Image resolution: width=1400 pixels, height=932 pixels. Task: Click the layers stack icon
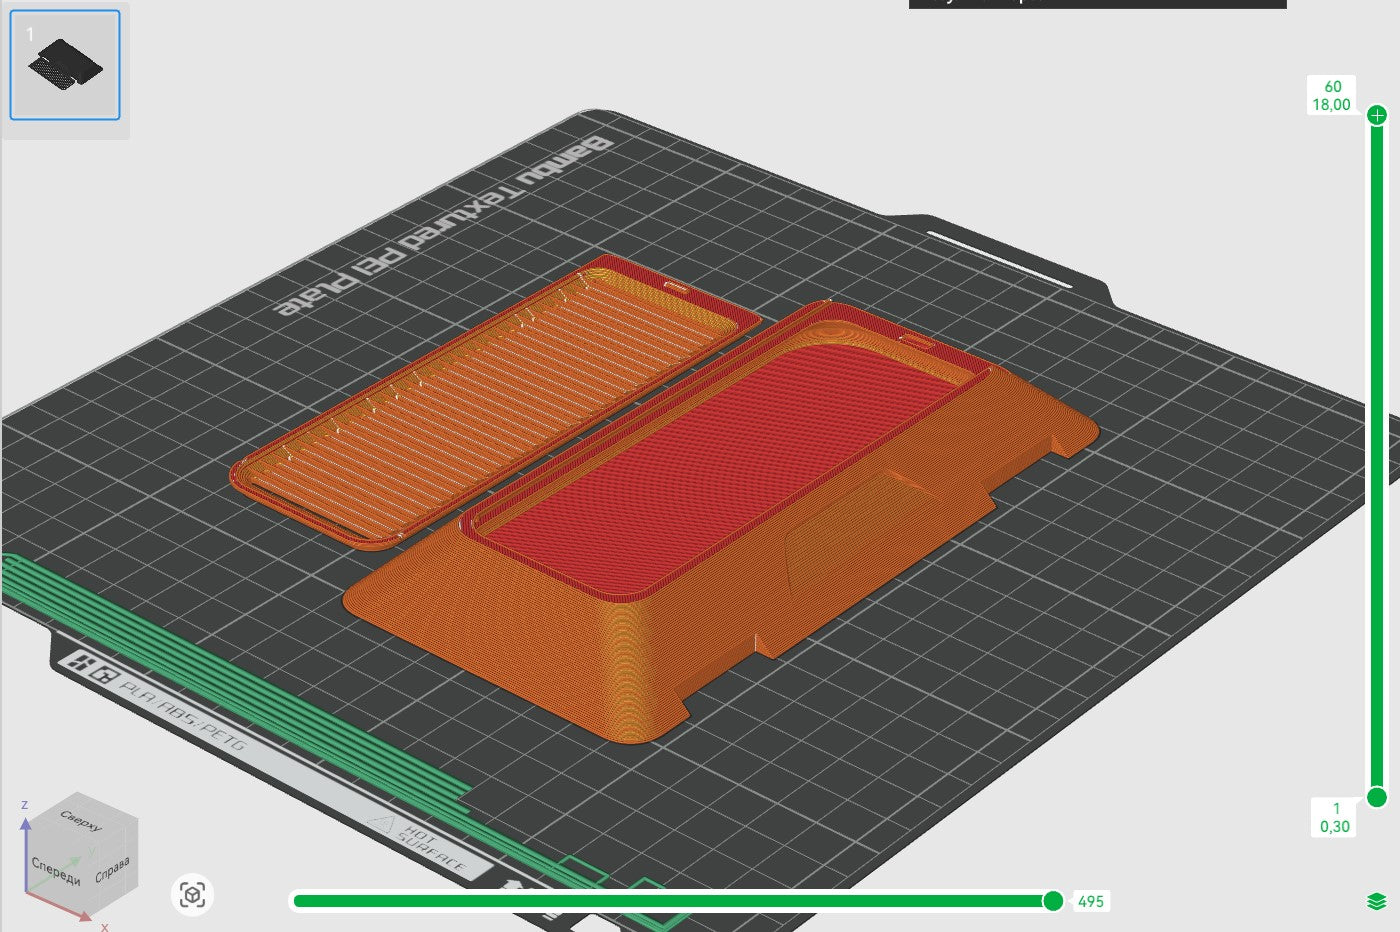(x=1376, y=901)
